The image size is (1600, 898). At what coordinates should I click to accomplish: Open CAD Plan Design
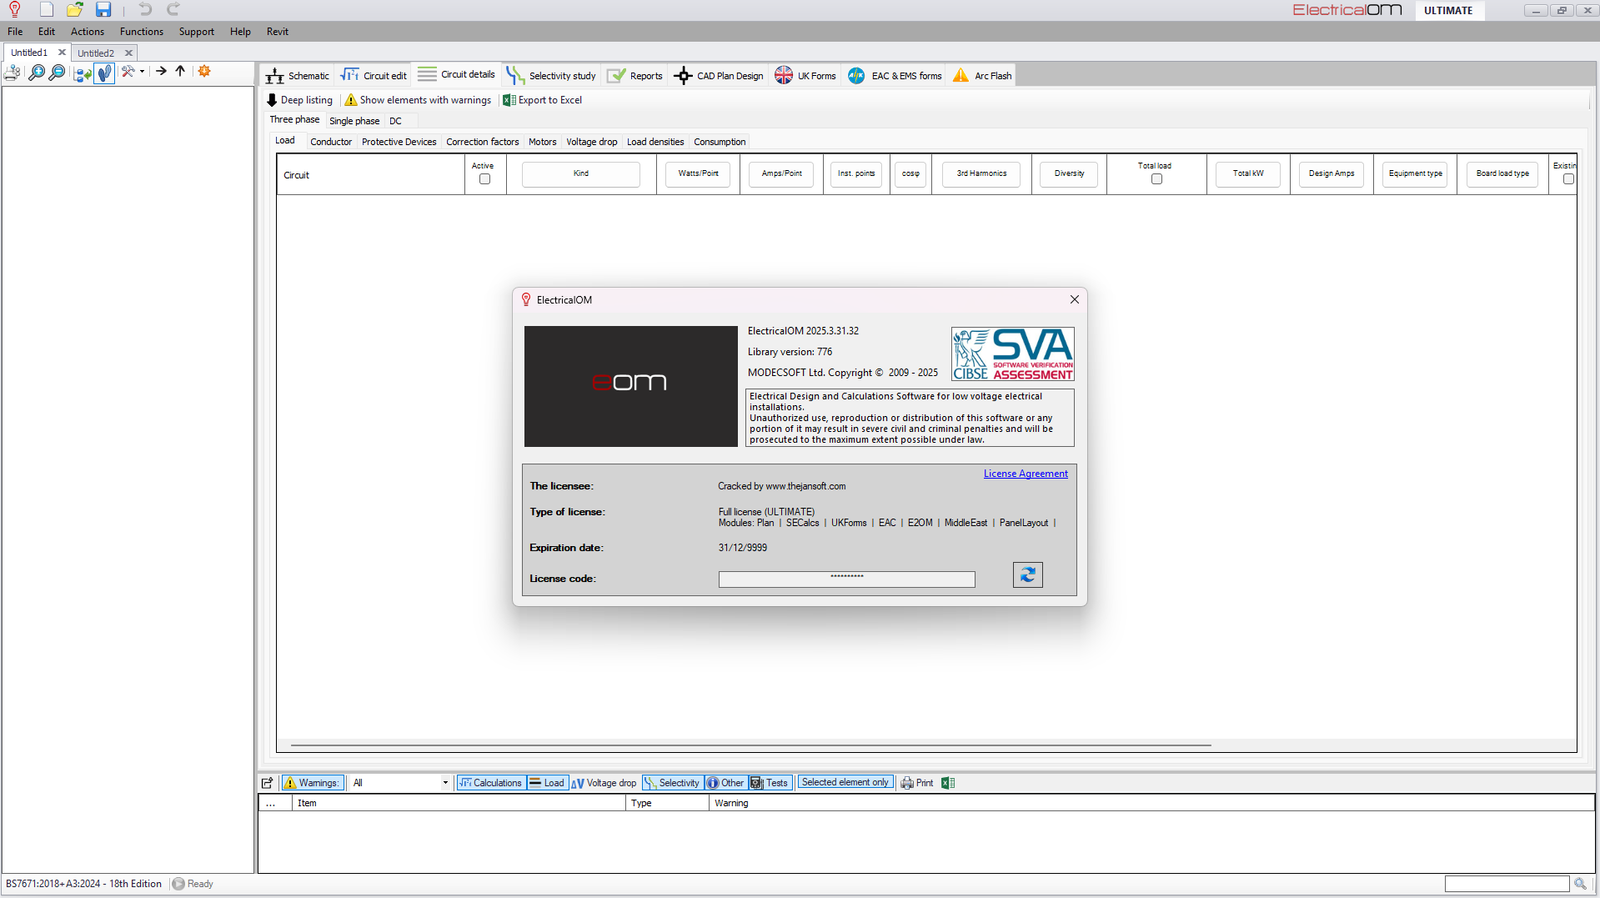pyautogui.click(x=719, y=76)
